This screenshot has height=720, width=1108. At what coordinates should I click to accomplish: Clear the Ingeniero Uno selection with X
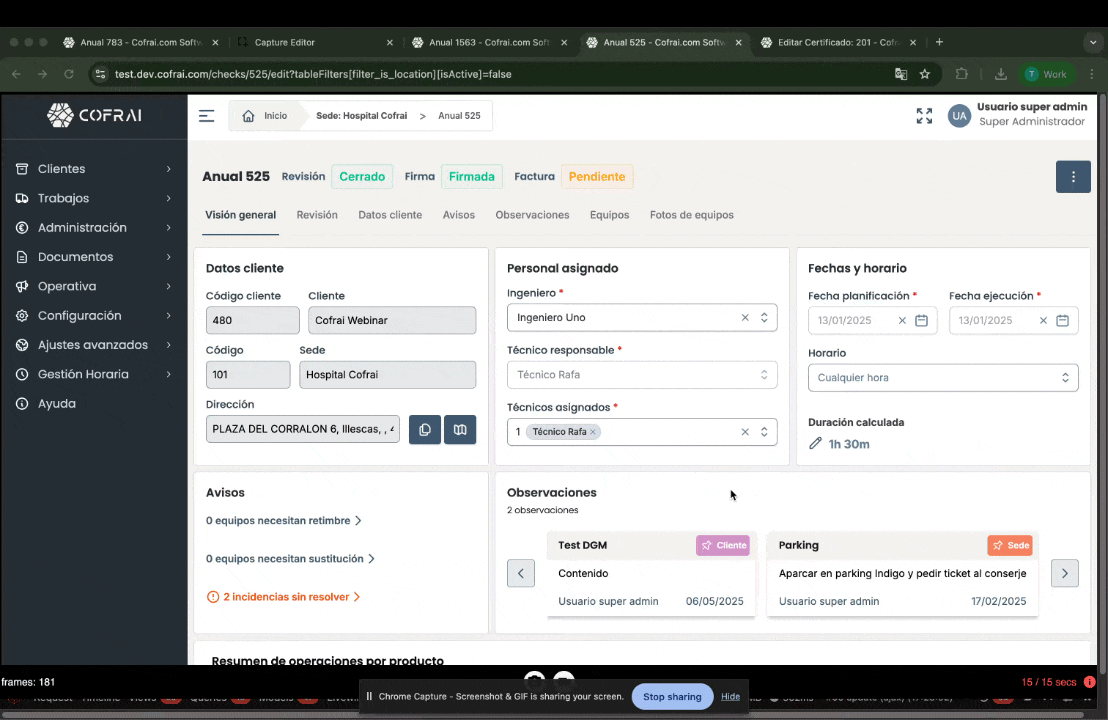[744, 318]
